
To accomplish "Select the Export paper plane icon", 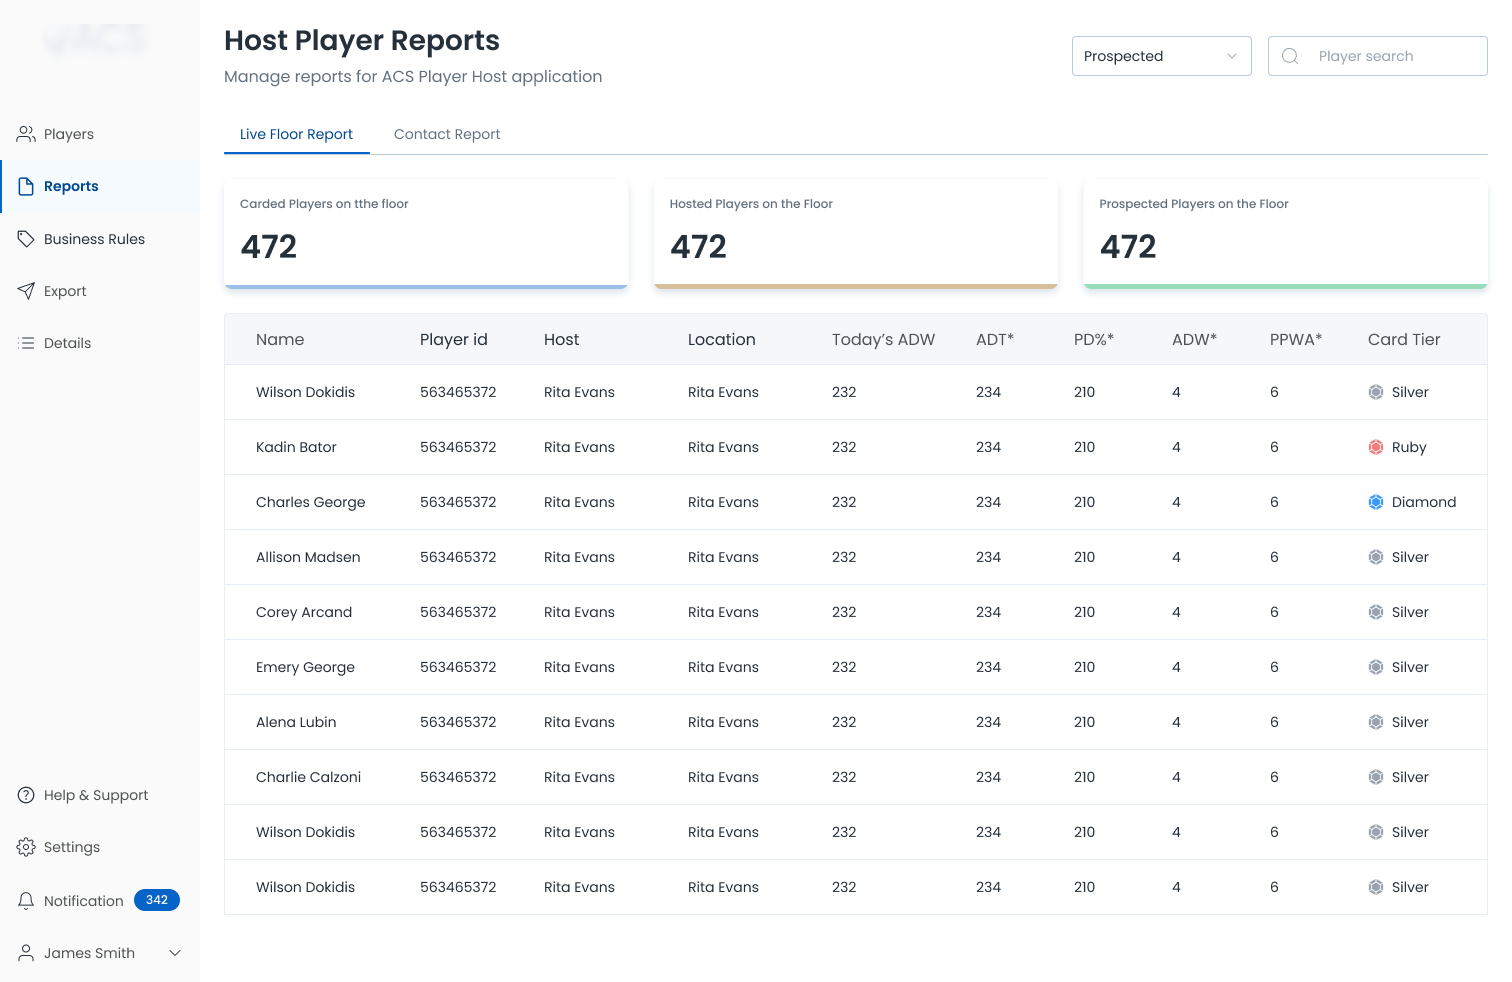I will tap(26, 291).
